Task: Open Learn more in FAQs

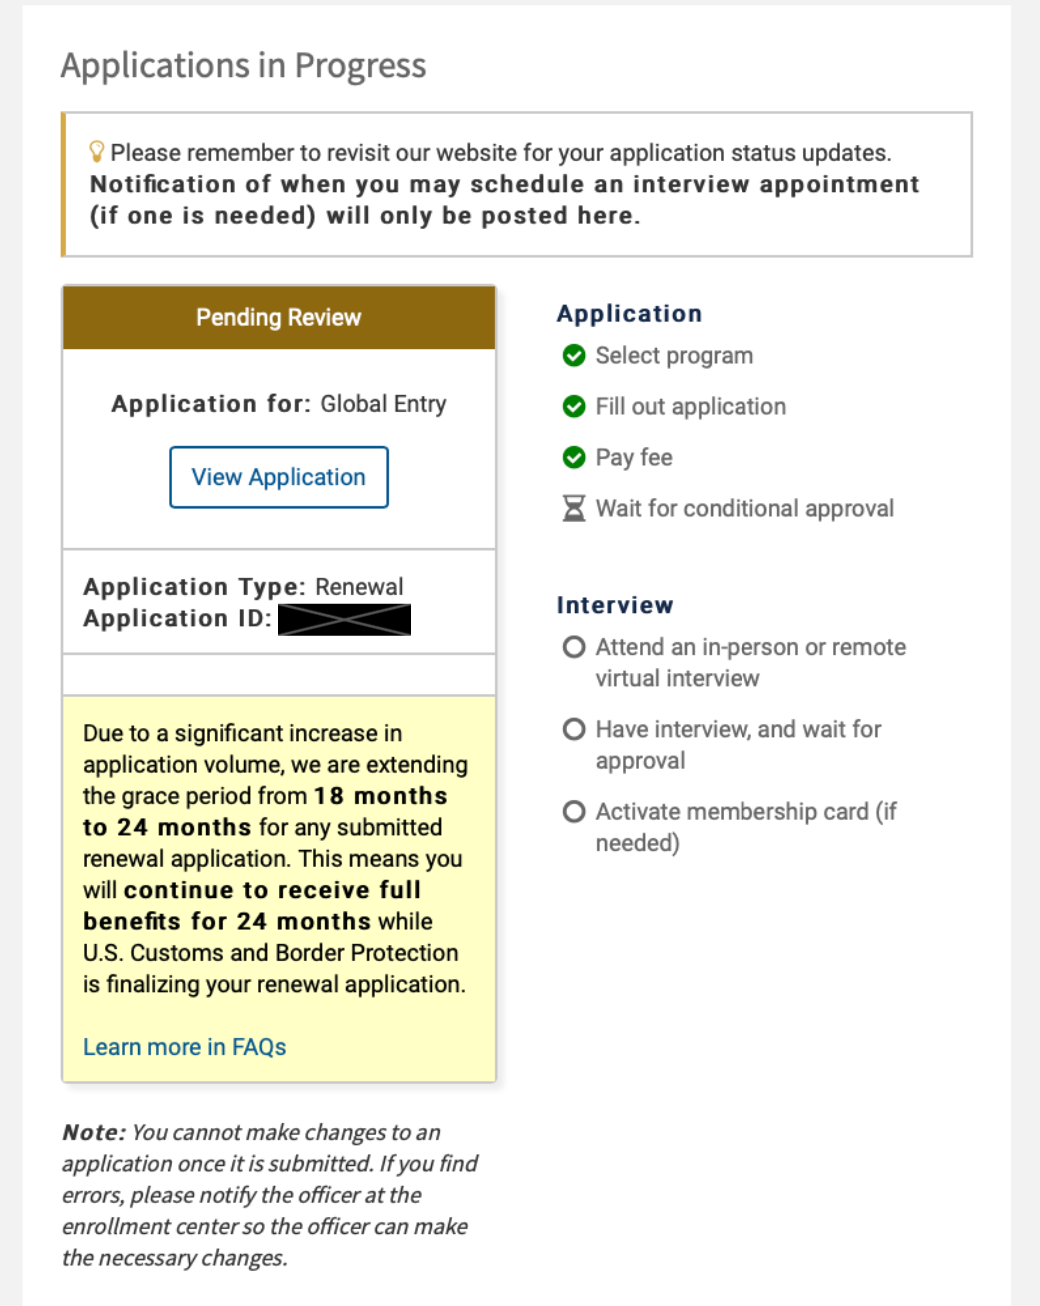Action: [184, 1046]
